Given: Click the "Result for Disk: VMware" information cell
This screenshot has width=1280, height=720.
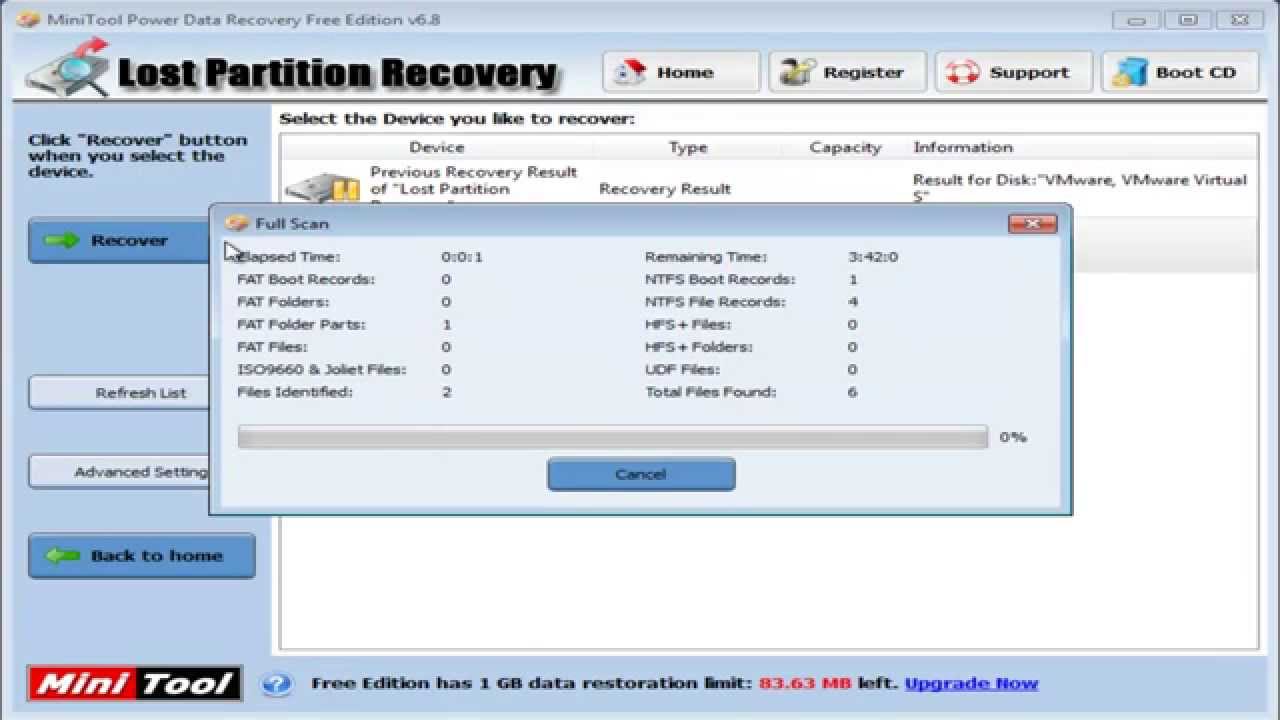Looking at the screenshot, I should 1080,188.
